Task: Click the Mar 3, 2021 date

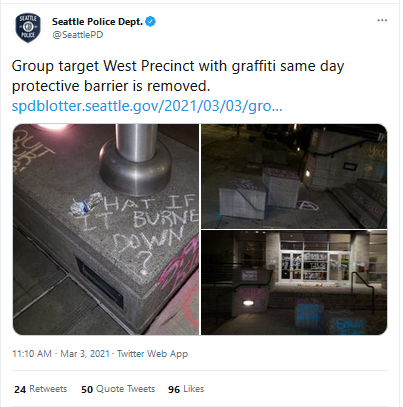Action: (85, 354)
